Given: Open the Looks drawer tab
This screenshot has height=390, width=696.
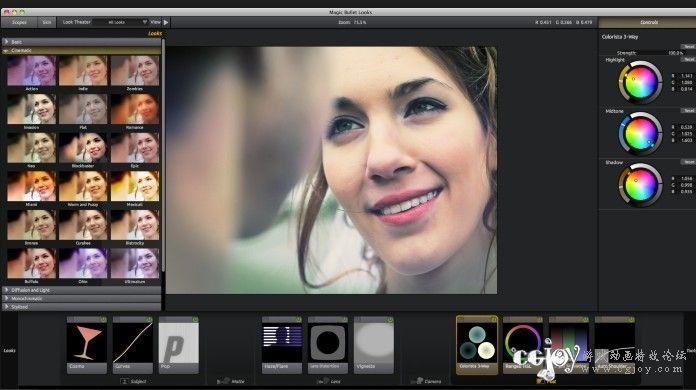Looking at the screenshot, I should click(9, 351).
